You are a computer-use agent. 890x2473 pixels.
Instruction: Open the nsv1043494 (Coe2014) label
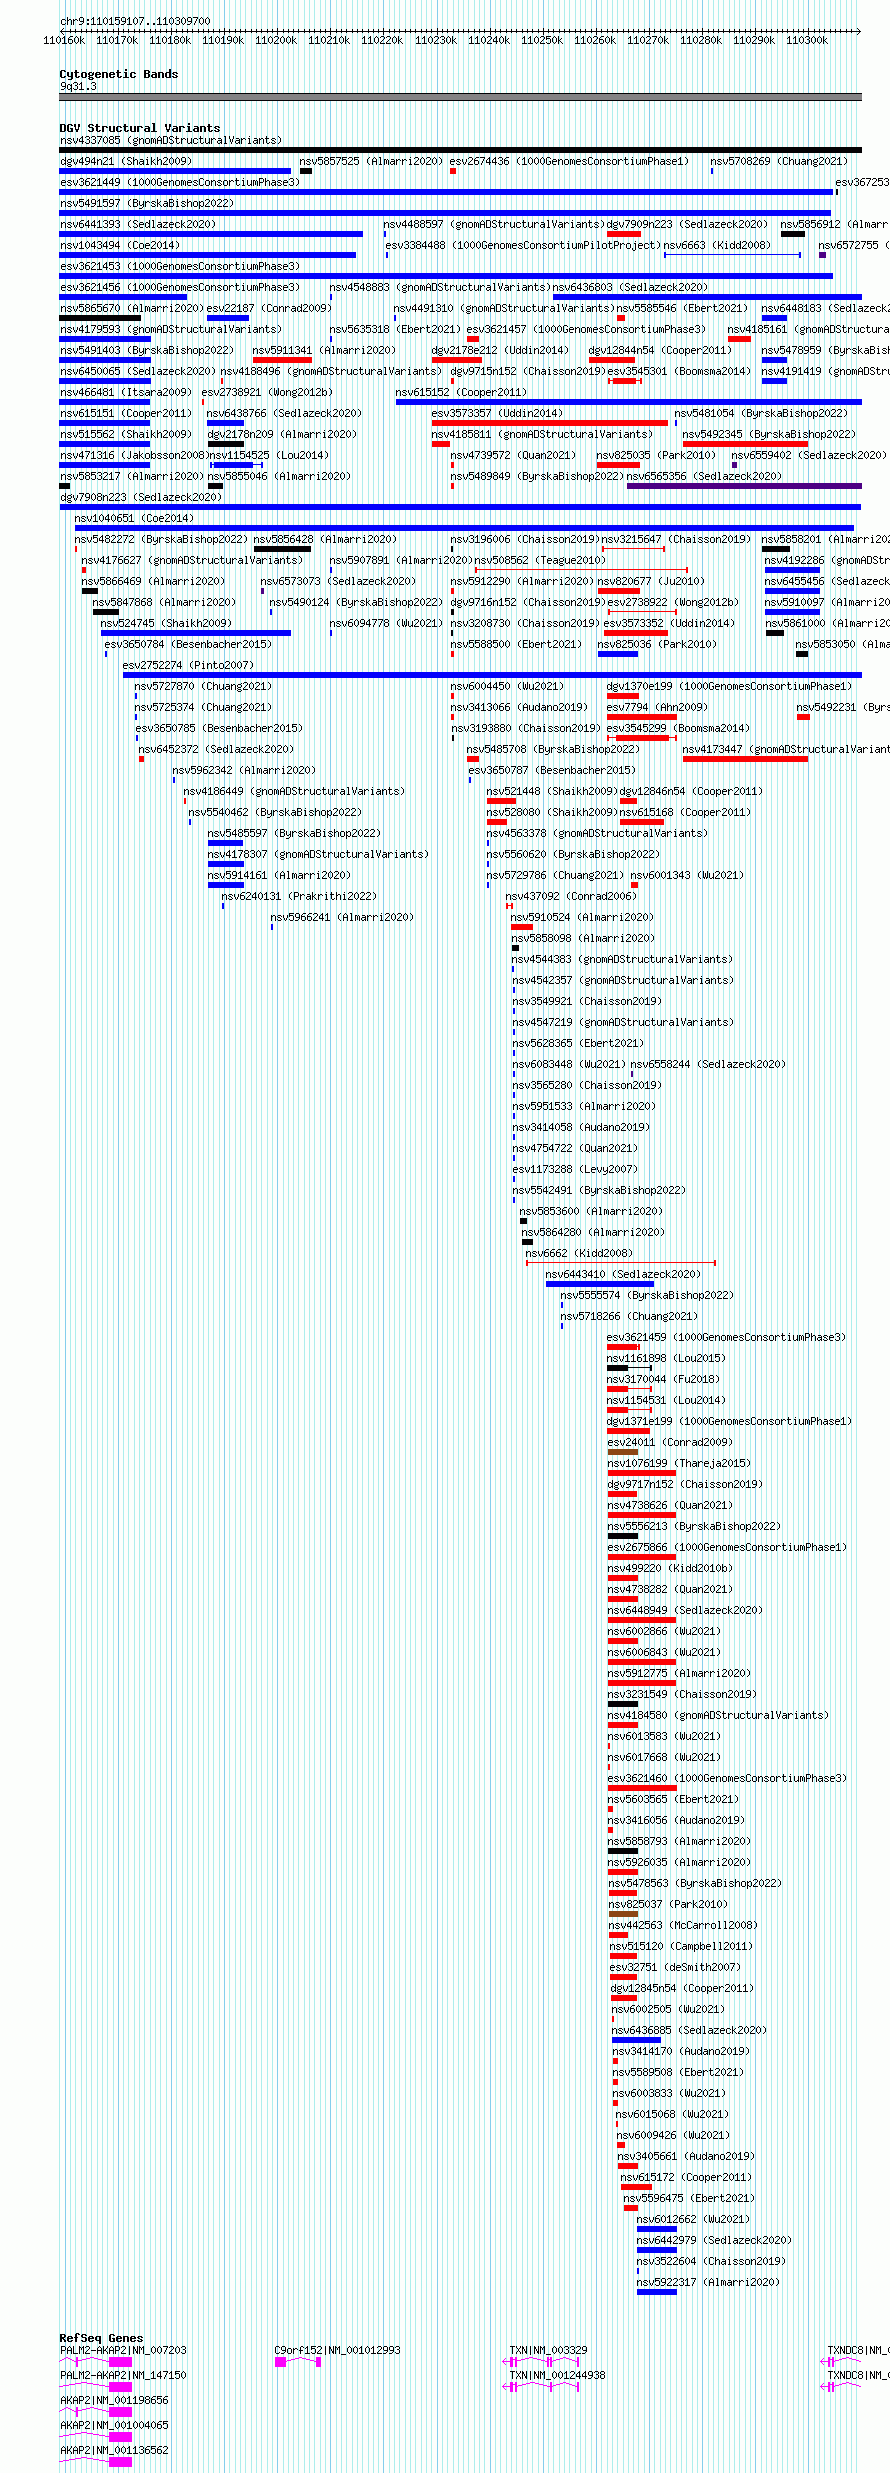tap(120, 245)
